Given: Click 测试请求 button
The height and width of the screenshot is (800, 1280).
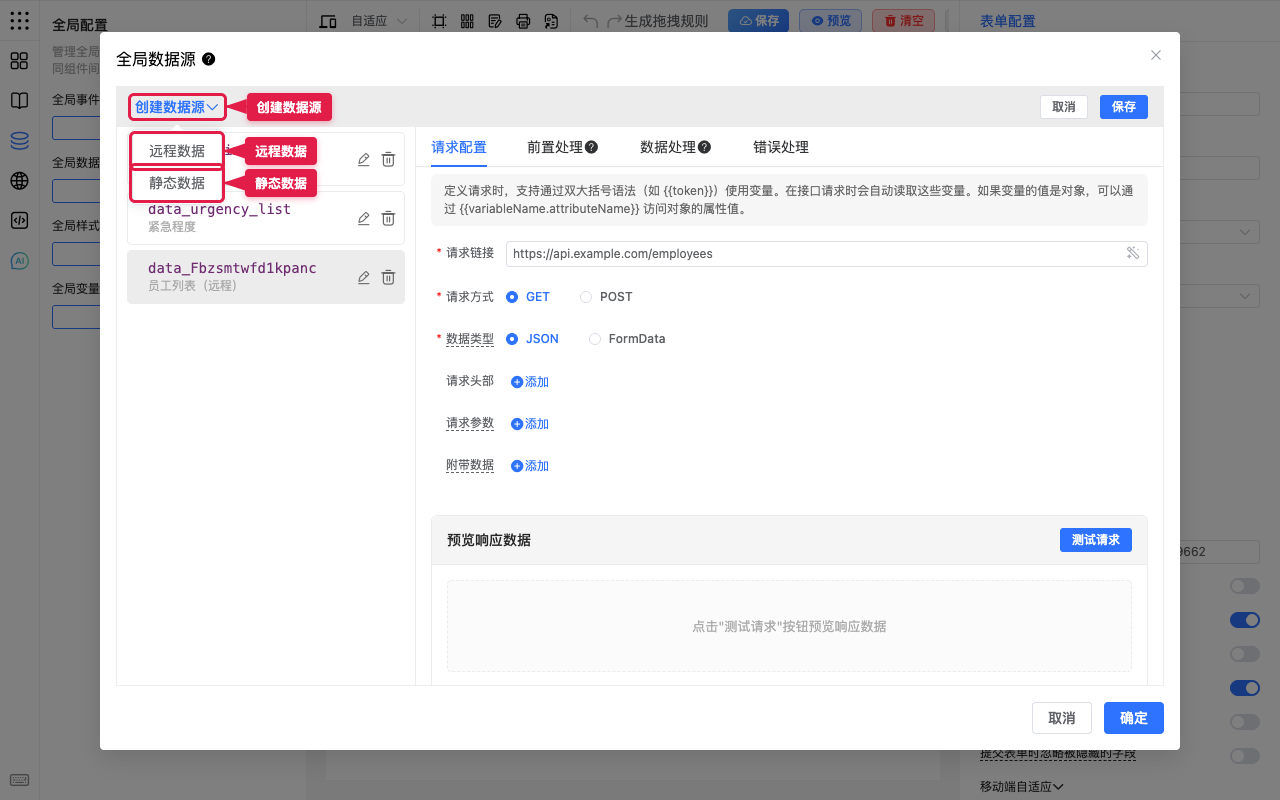Looking at the screenshot, I should tap(1096, 540).
